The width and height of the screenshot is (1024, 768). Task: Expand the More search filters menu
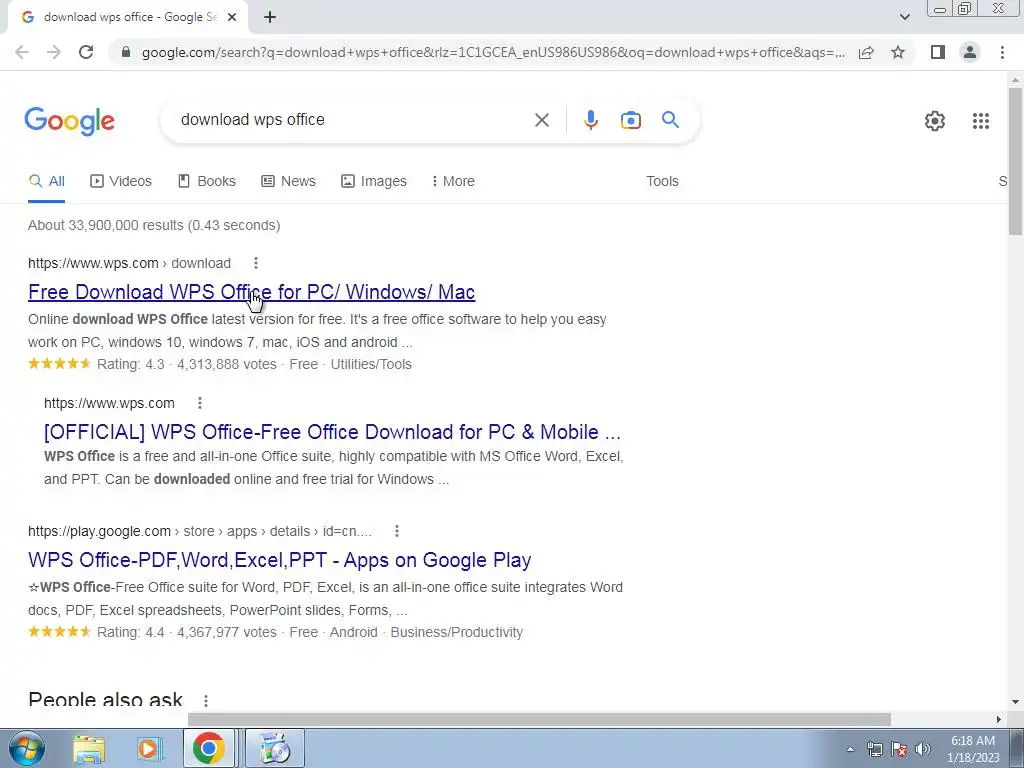pos(453,181)
